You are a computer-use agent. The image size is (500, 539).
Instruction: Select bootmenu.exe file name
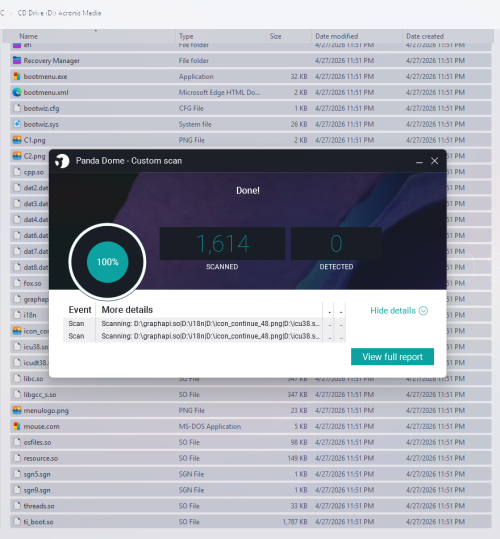pyautogui.click(x=45, y=76)
